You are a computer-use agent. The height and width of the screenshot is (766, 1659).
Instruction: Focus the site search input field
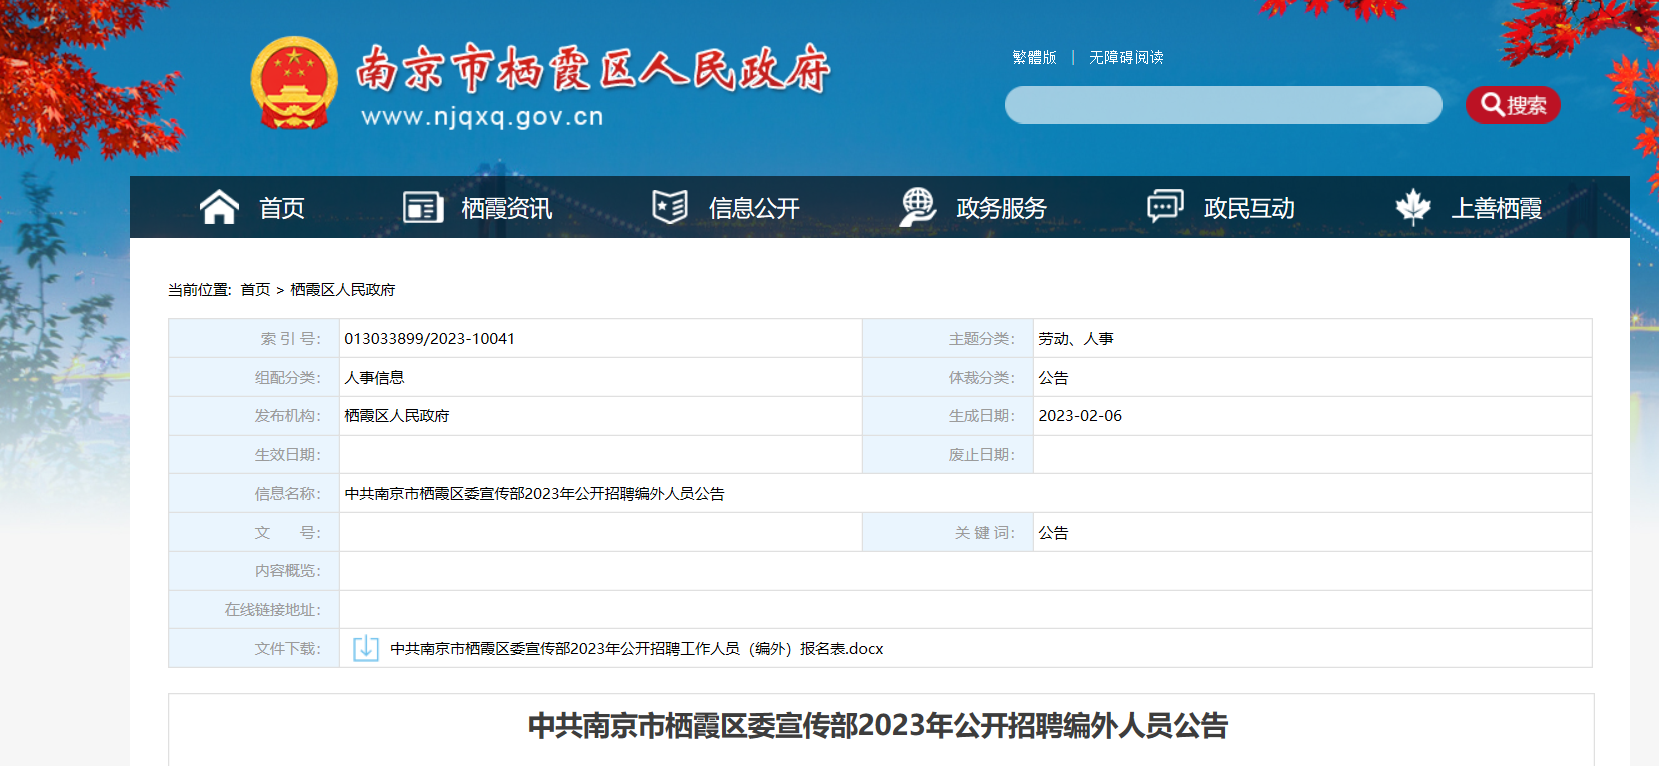click(x=1223, y=105)
